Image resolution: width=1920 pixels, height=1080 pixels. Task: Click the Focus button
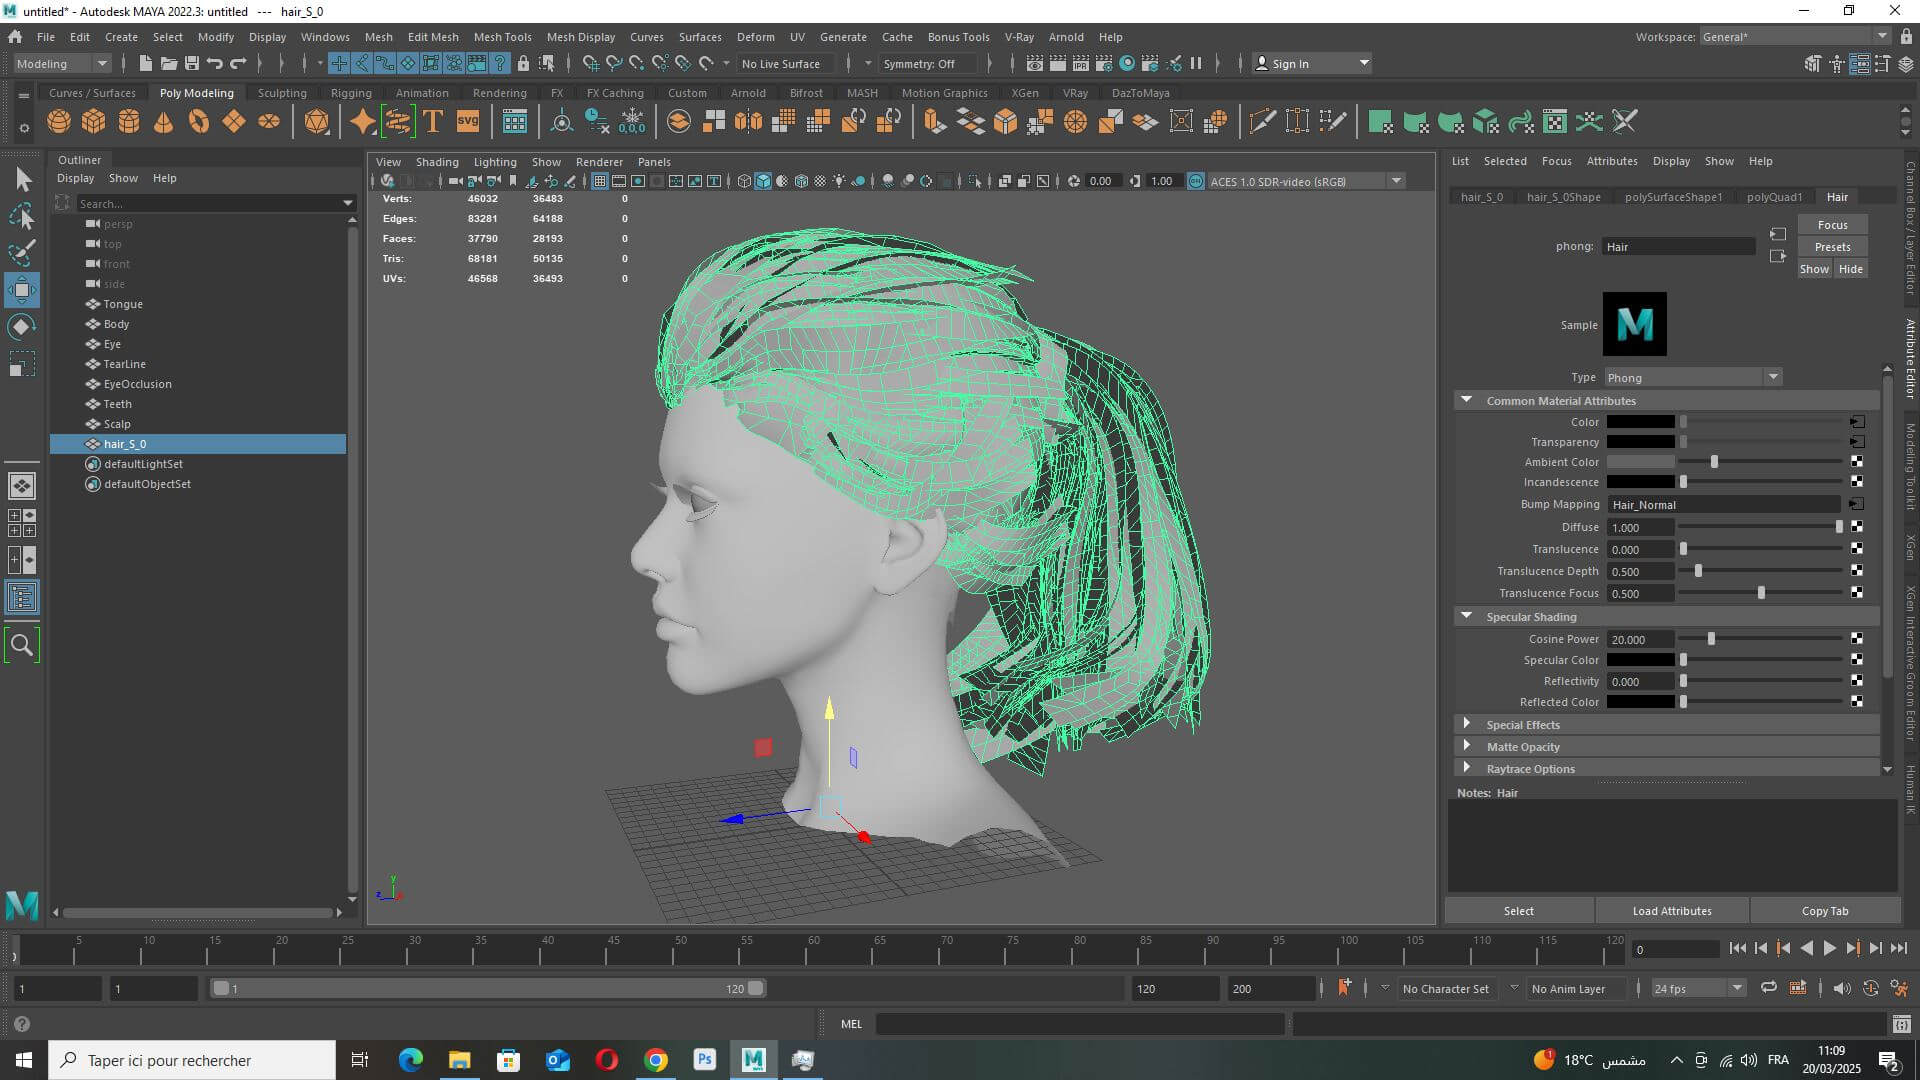tap(1832, 225)
